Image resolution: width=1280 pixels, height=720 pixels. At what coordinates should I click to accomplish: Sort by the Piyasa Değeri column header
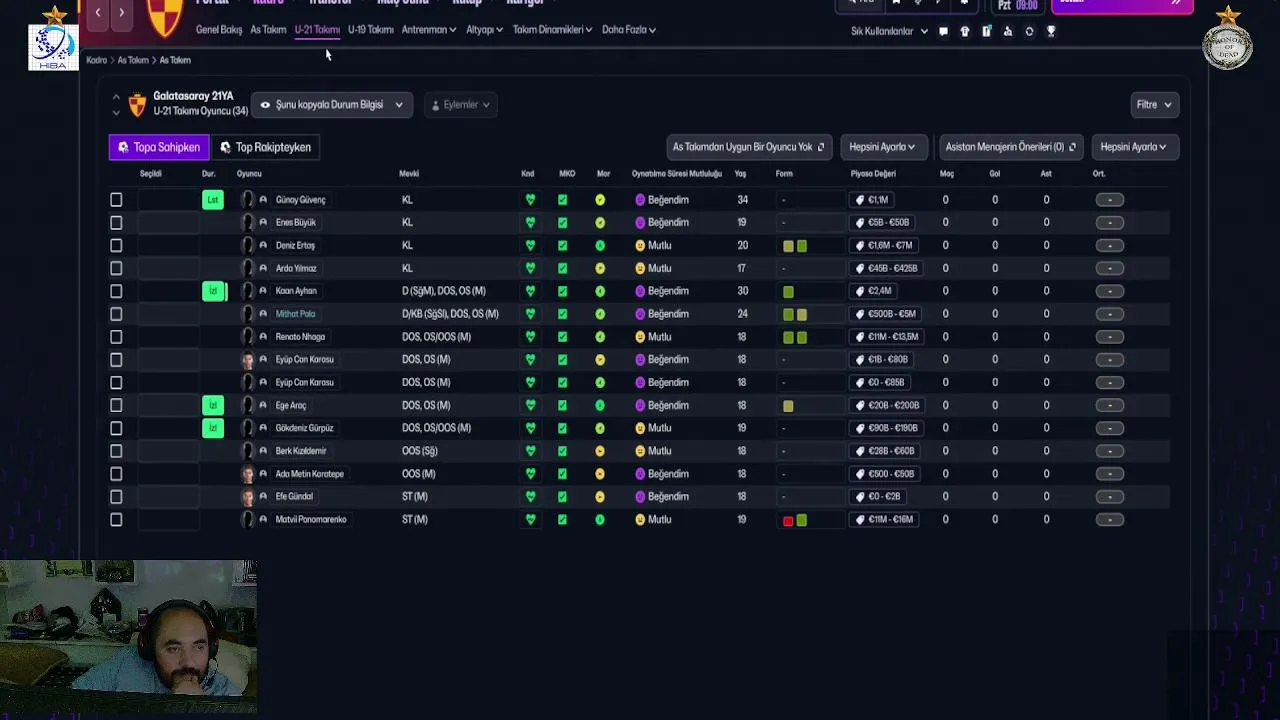tap(873, 174)
